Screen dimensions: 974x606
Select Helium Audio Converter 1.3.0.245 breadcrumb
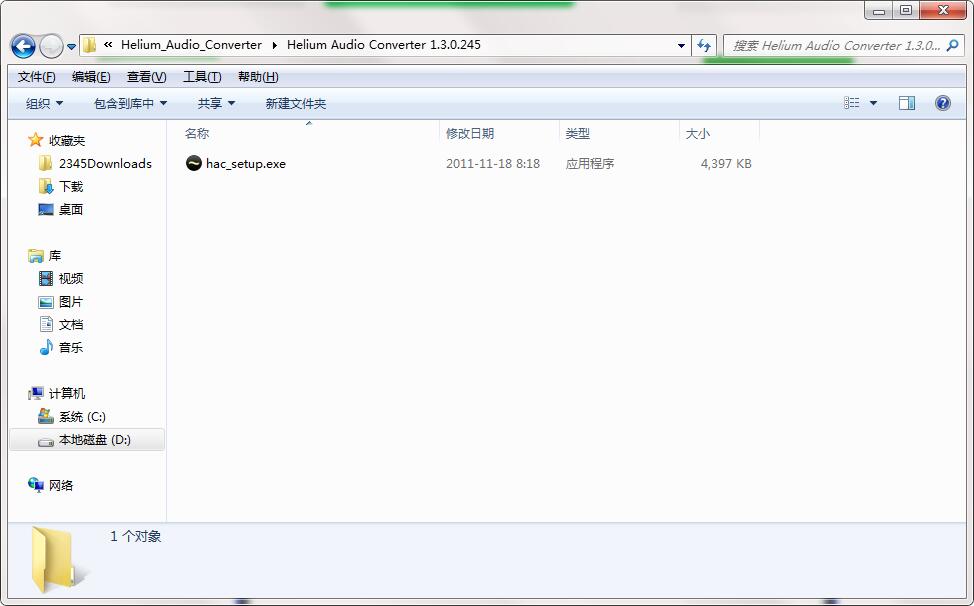pos(383,45)
